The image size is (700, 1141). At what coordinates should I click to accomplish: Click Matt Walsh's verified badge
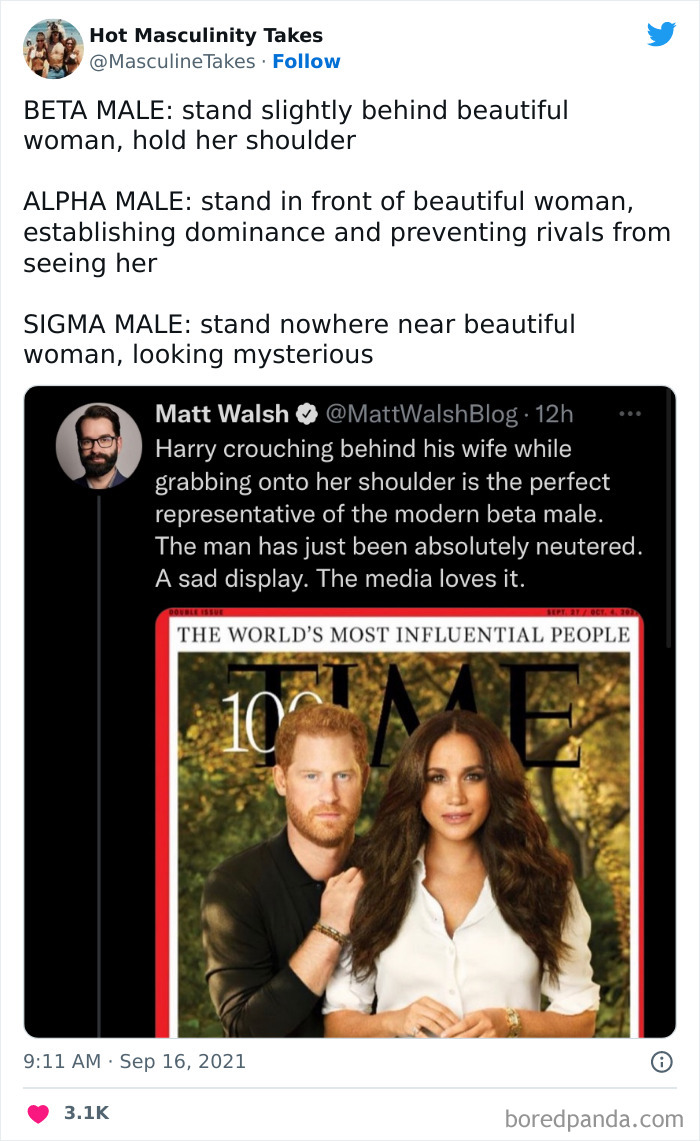[307, 413]
